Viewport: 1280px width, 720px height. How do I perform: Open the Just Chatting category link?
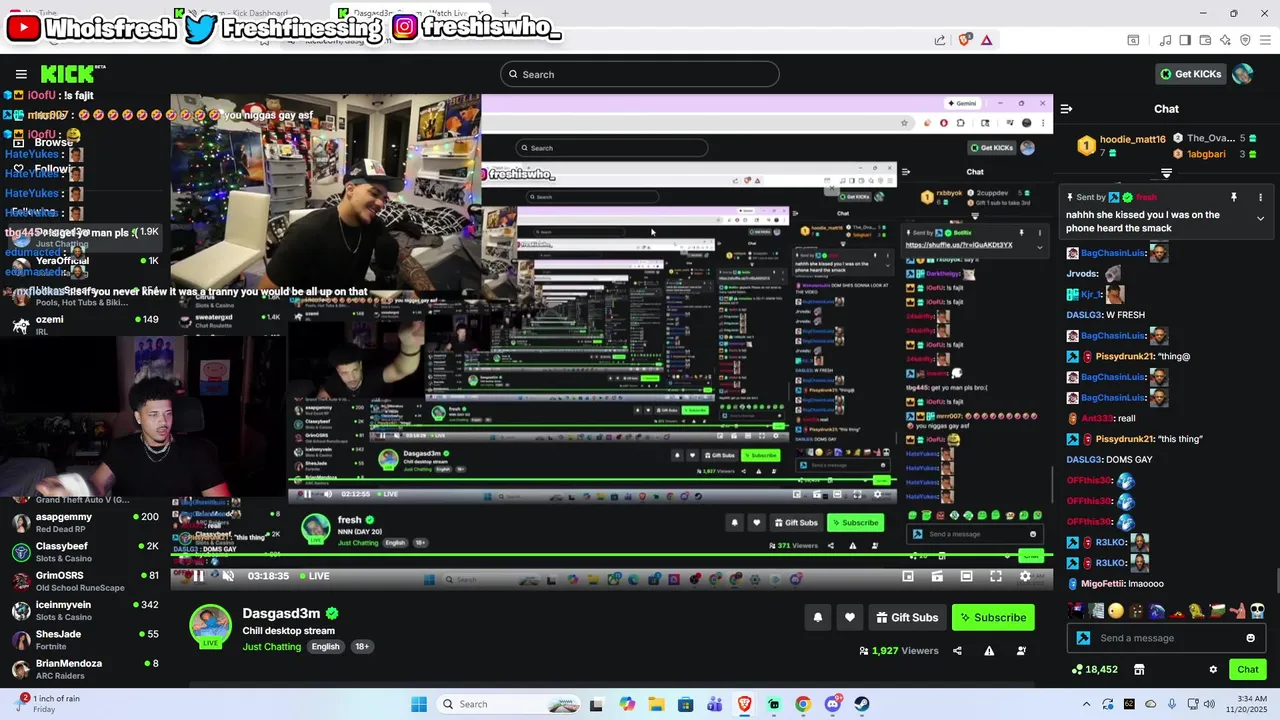click(x=272, y=647)
